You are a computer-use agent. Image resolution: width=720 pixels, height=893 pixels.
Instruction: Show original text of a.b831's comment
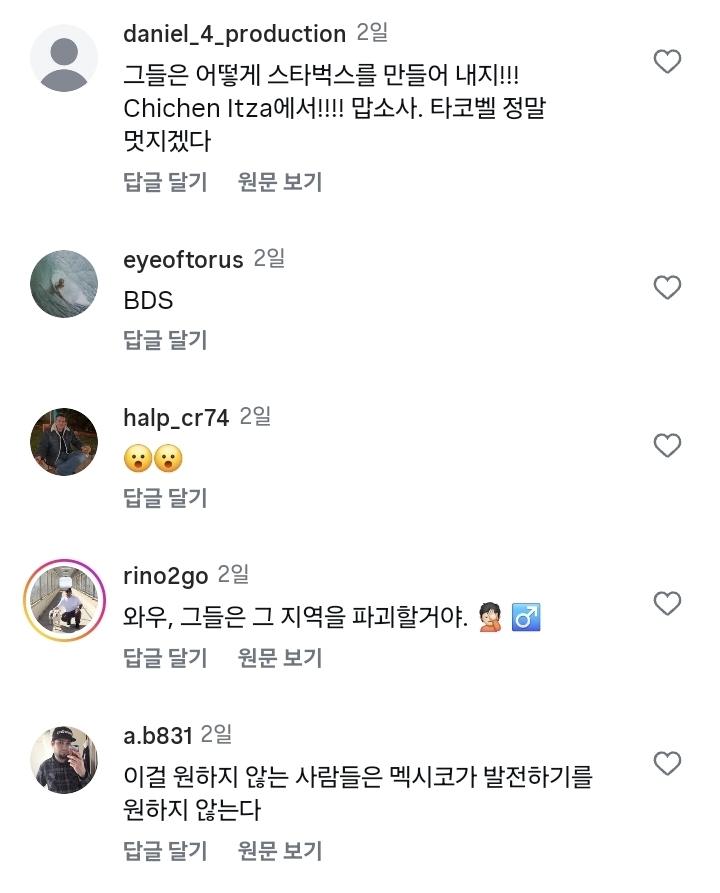pyautogui.click(x=280, y=850)
